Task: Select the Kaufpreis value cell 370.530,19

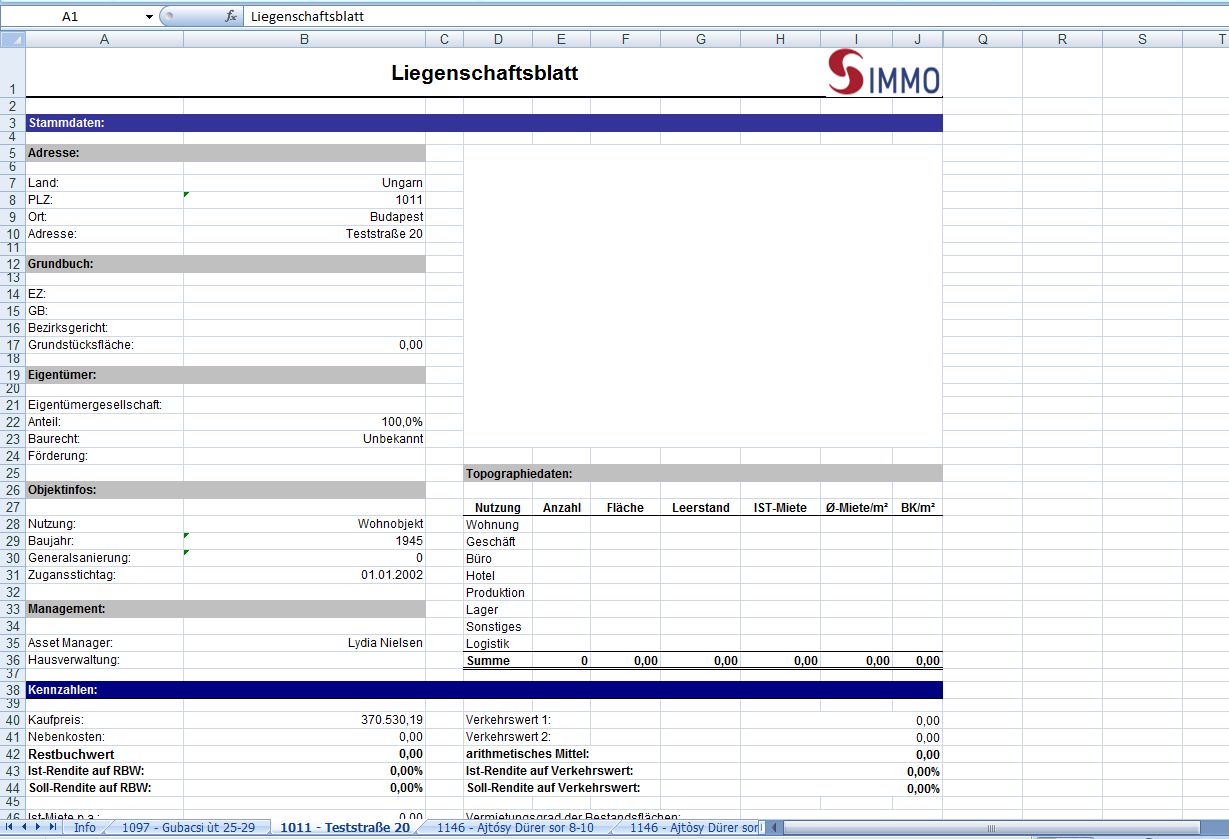Action: (x=304, y=720)
